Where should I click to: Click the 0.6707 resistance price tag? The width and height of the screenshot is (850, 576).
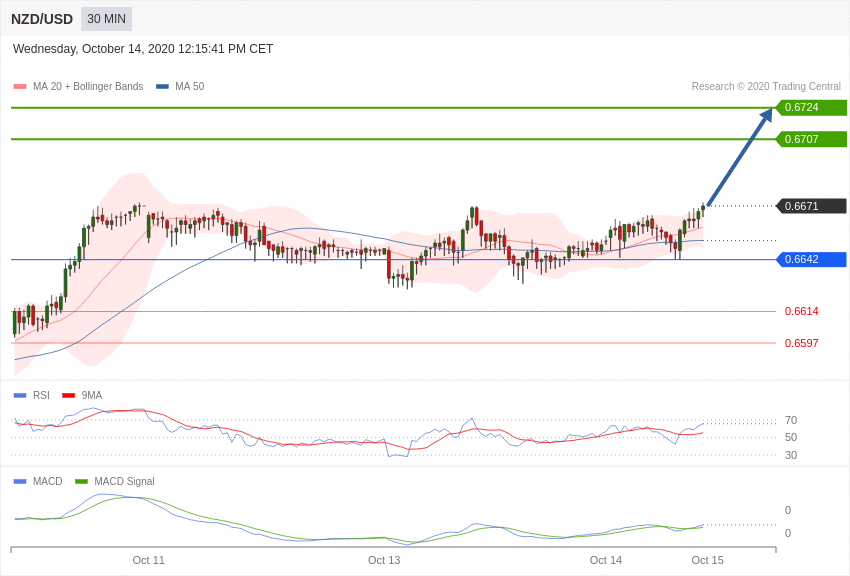(811, 139)
